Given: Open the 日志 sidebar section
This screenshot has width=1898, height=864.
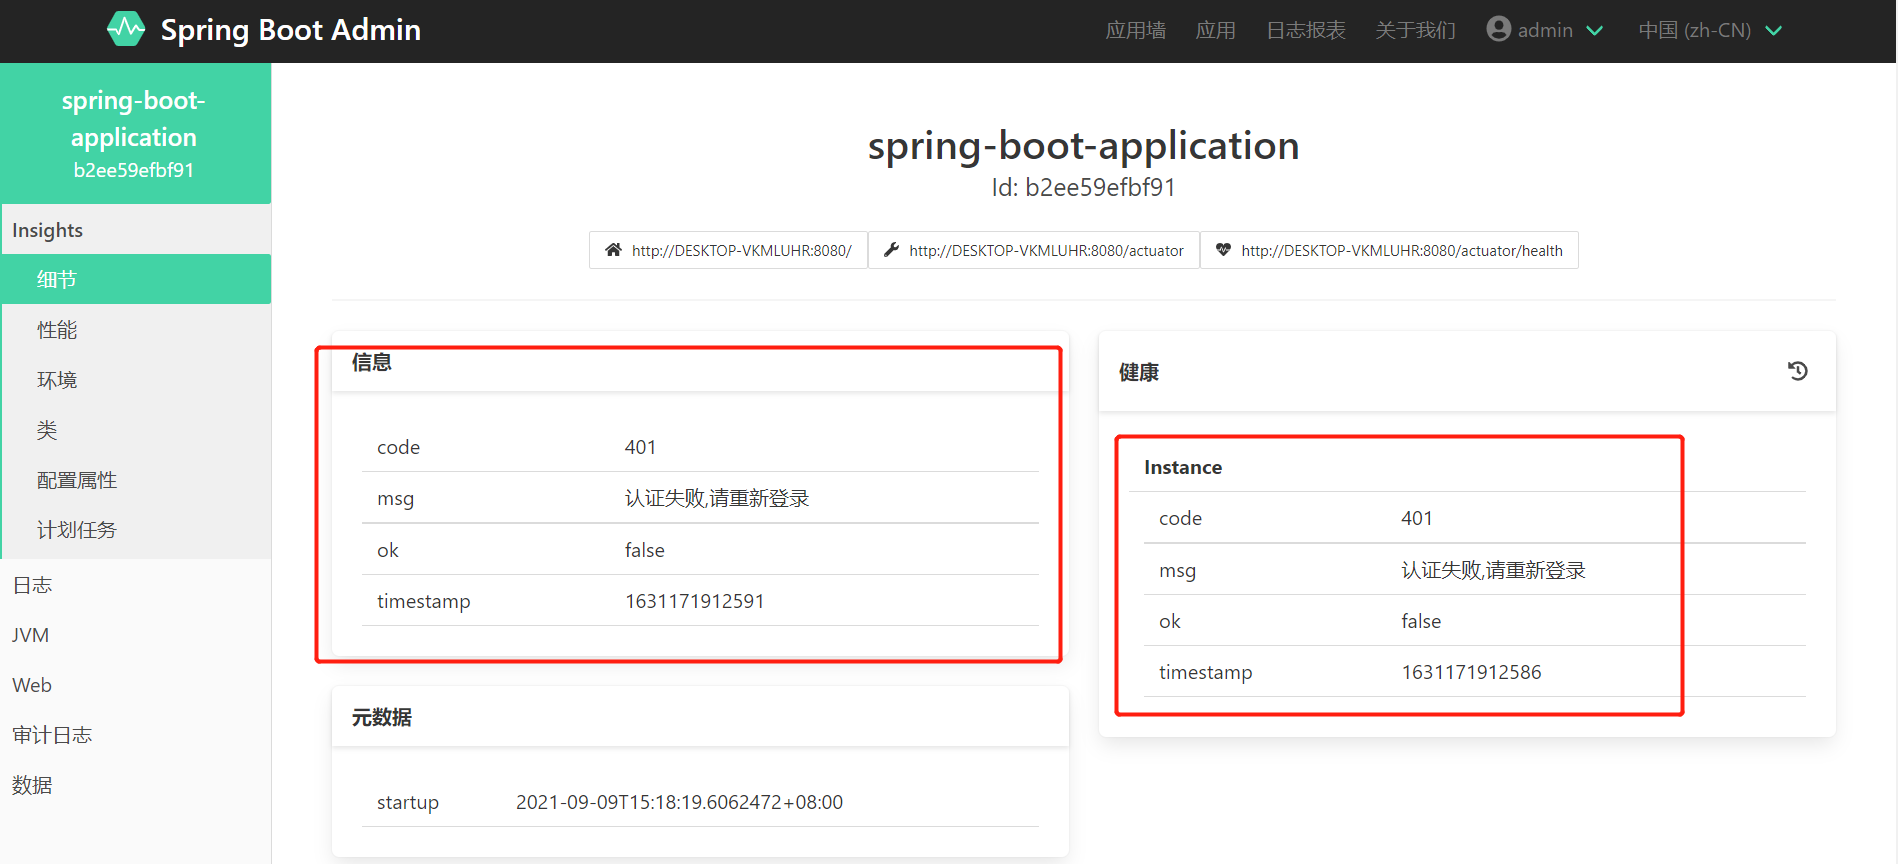Looking at the screenshot, I should pos(136,585).
